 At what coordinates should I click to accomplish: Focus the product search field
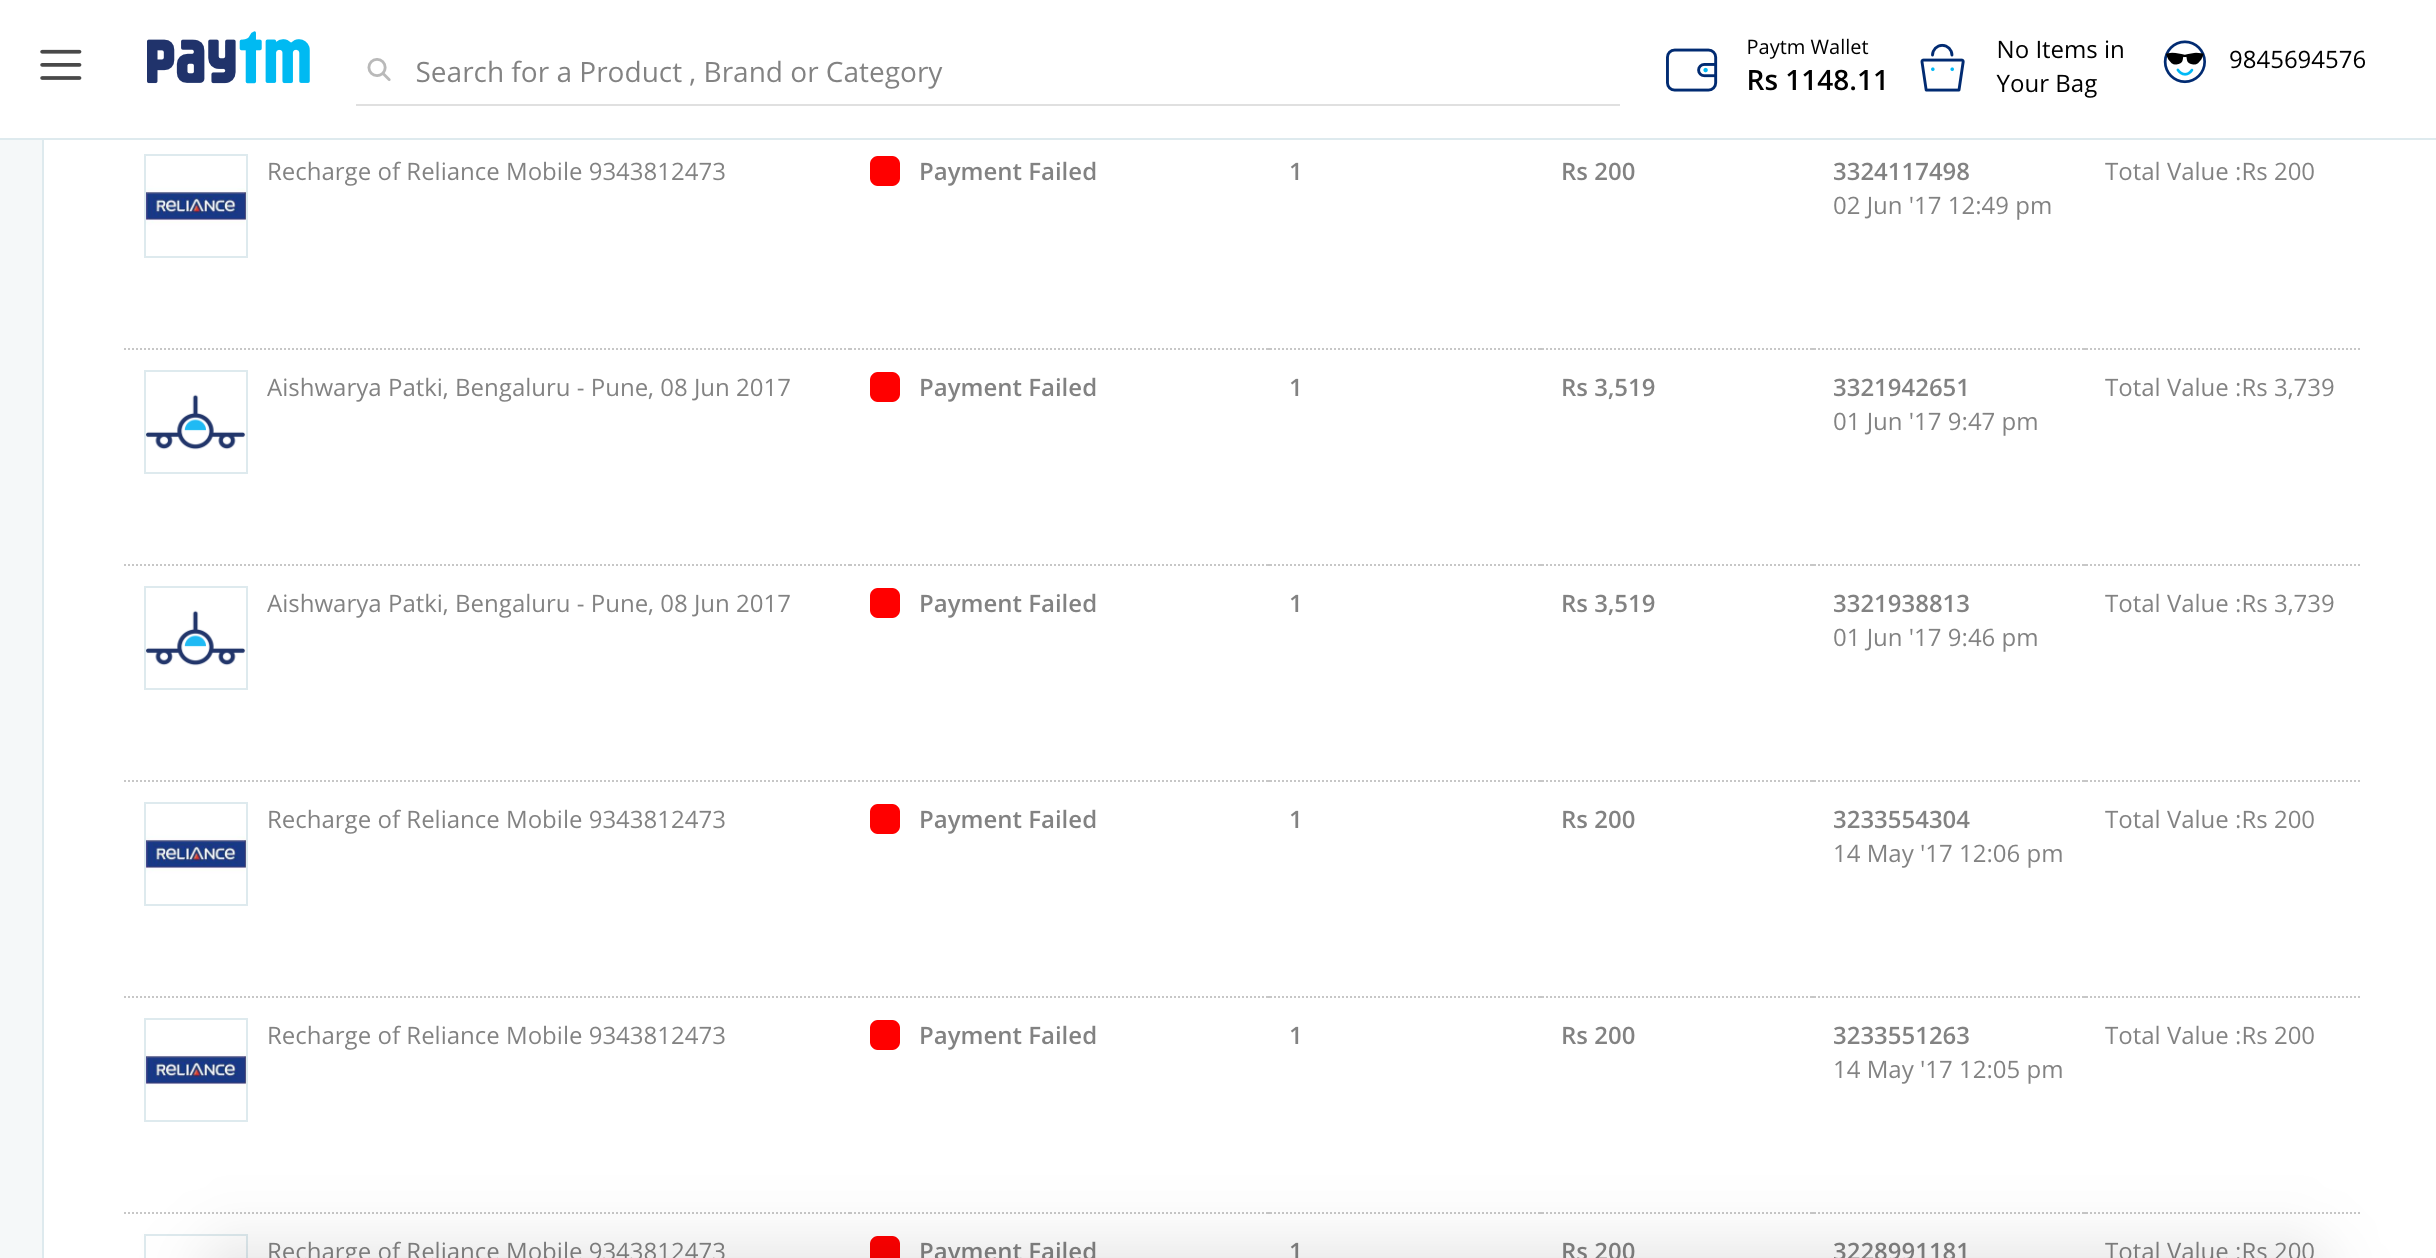987,72
